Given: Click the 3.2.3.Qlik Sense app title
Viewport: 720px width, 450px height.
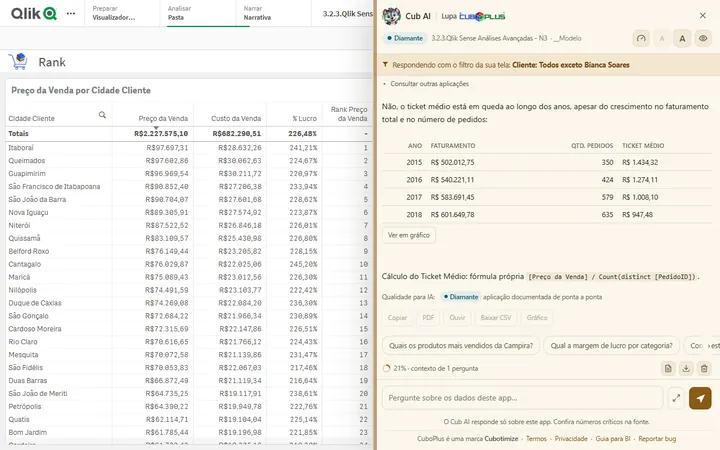Looking at the screenshot, I should [347, 14].
